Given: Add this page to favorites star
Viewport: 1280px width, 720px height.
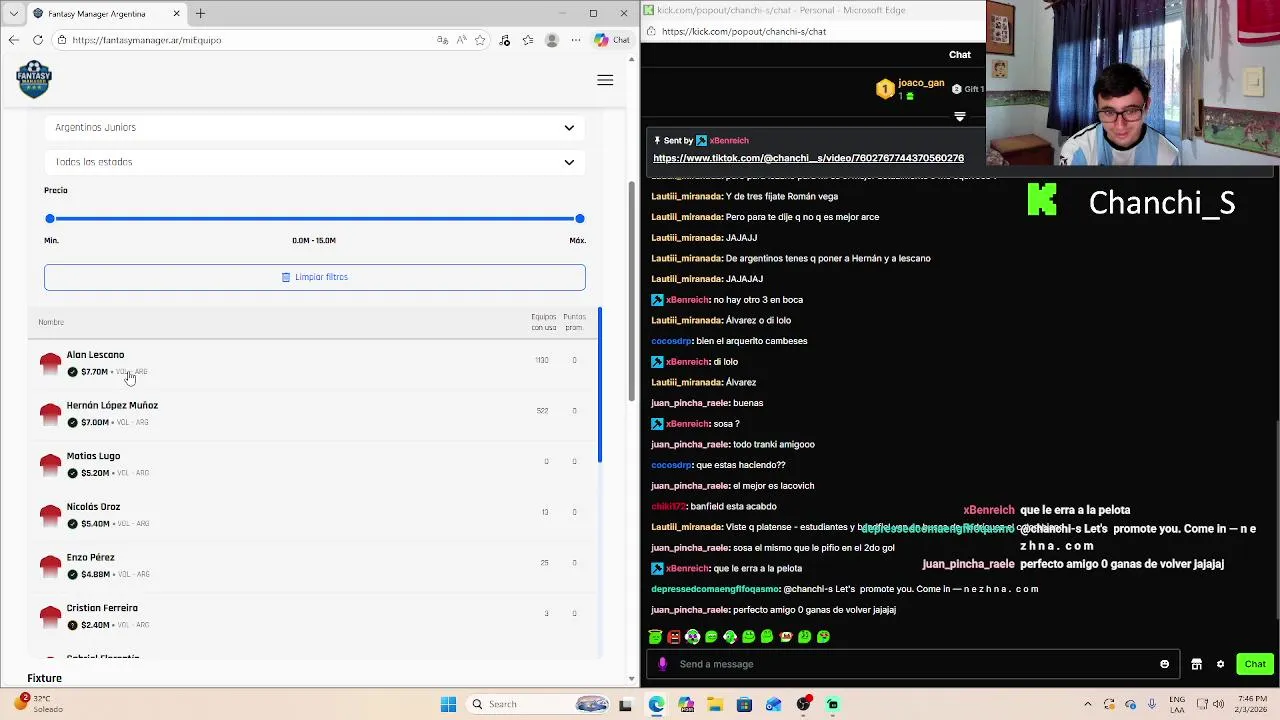Looking at the screenshot, I should click(480, 40).
